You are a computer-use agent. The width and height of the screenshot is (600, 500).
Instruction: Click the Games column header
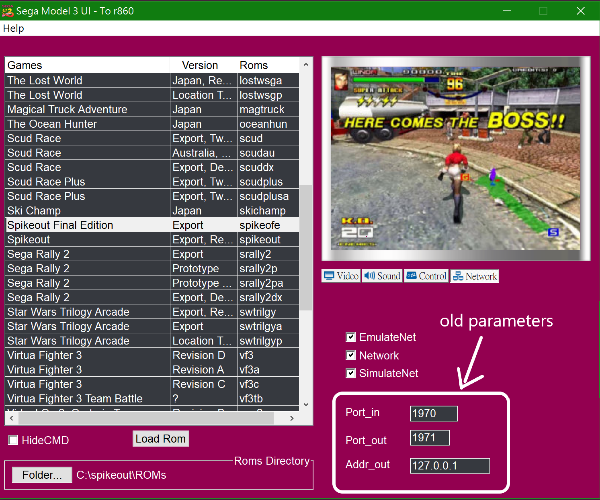point(87,65)
